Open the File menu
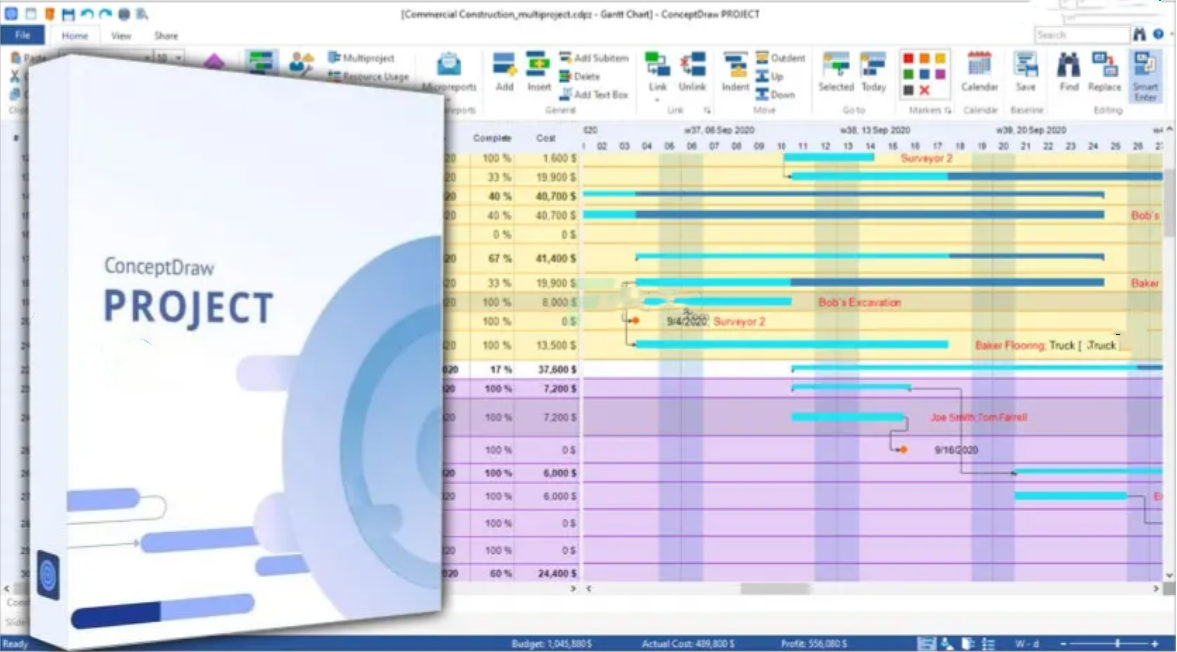This screenshot has height=652, width=1177. [x=23, y=35]
